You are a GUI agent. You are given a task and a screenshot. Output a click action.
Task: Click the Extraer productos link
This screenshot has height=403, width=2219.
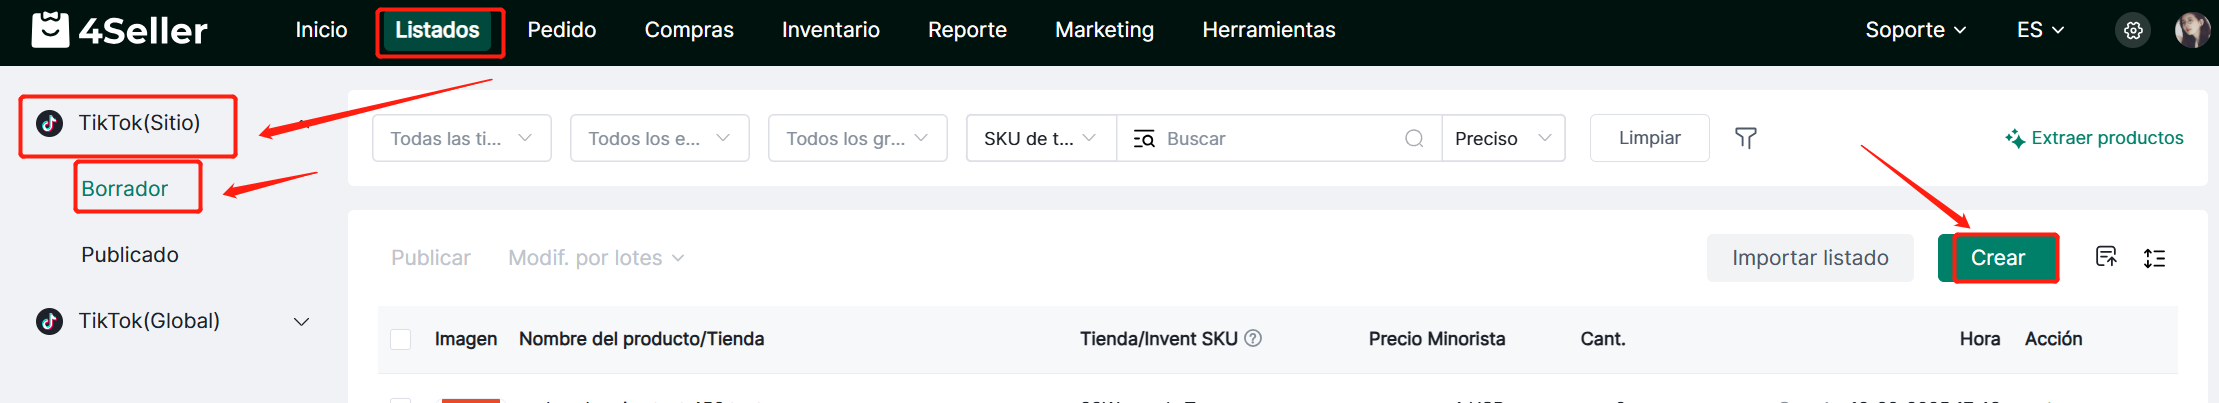[2095, 138]
